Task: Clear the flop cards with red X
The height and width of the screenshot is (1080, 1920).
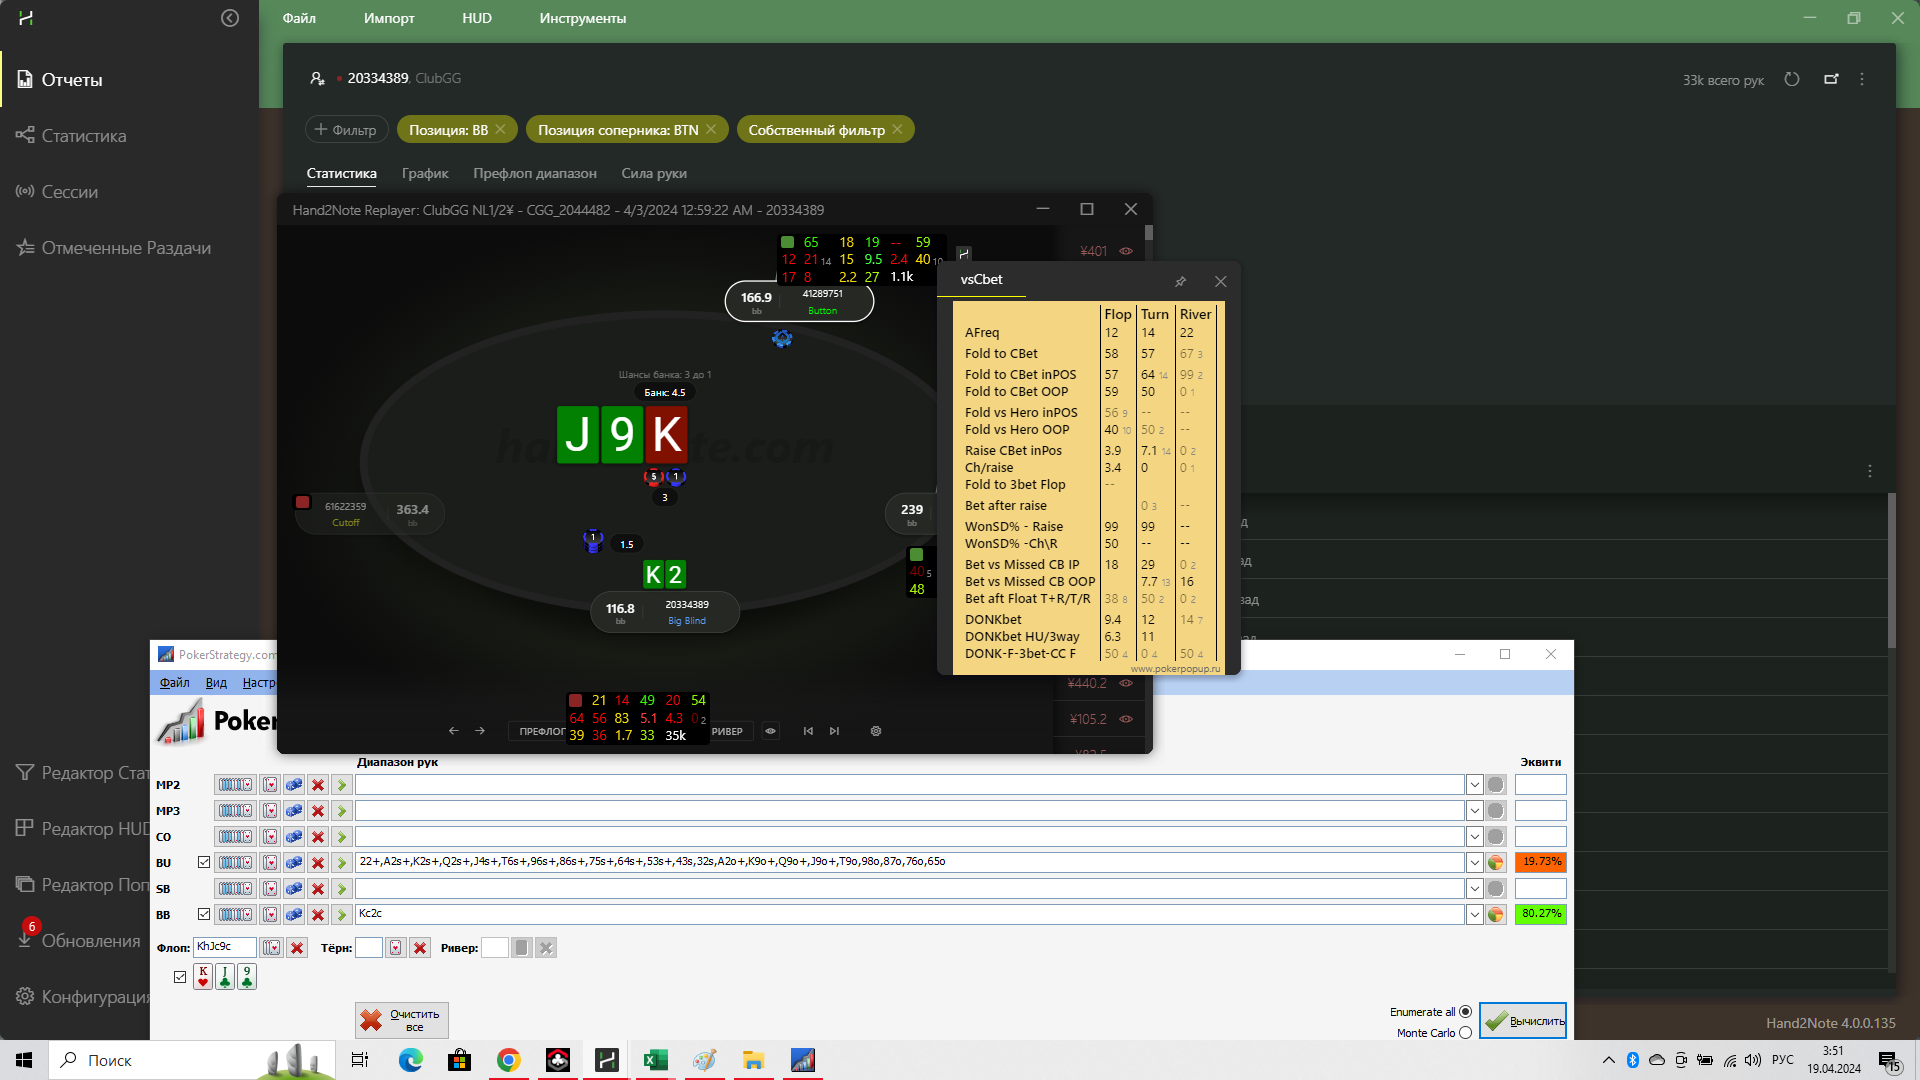Action: coord(297,948)
